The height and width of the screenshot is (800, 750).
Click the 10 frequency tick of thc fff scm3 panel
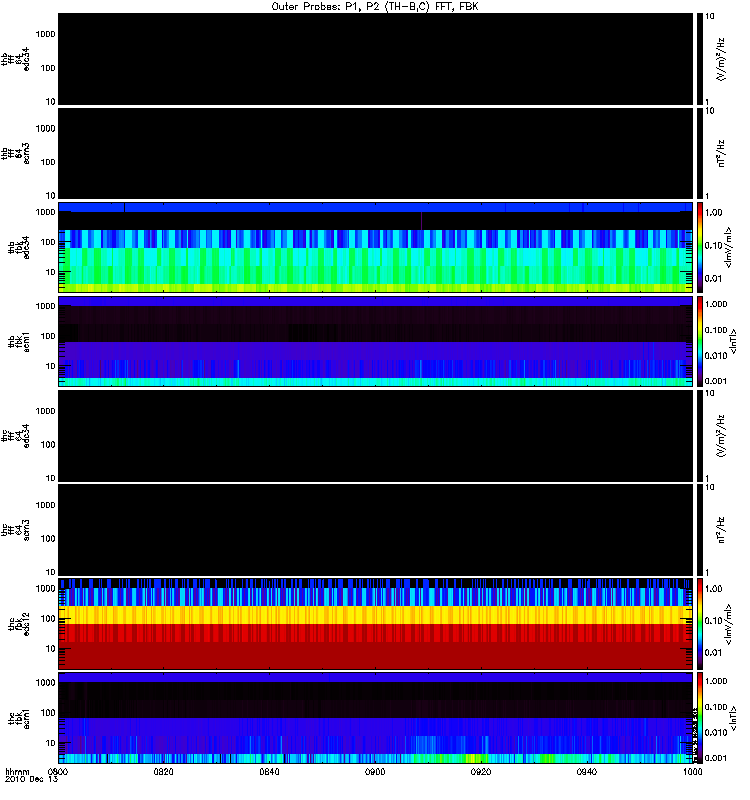click(x=51, y=572)
